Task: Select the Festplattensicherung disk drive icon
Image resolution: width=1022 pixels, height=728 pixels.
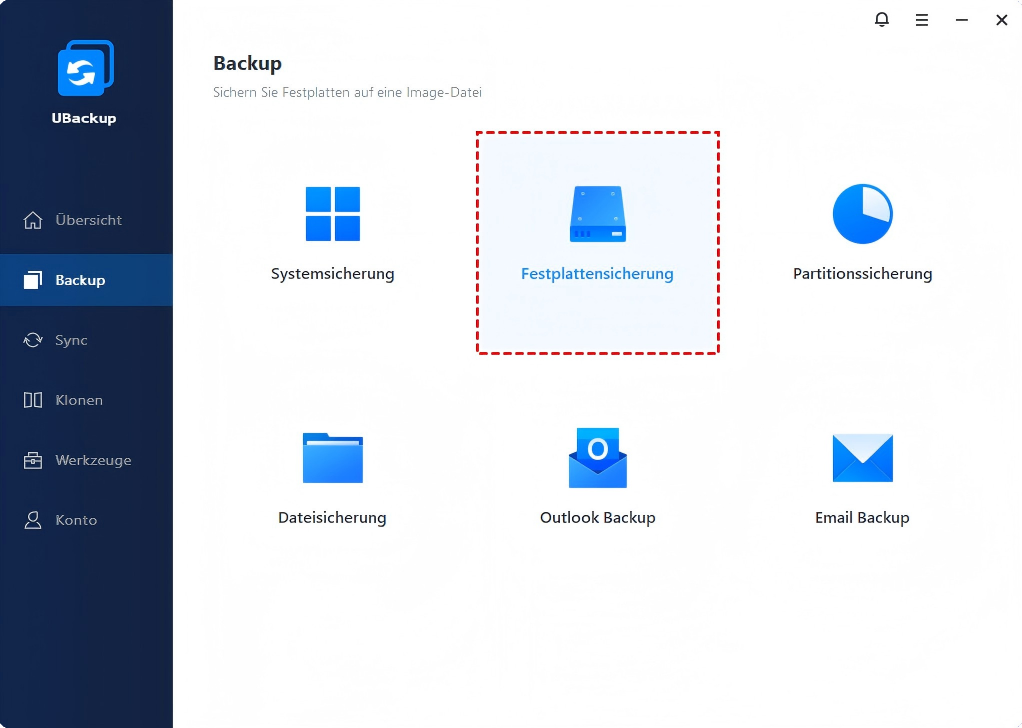Action: click(x=597, y=214)
